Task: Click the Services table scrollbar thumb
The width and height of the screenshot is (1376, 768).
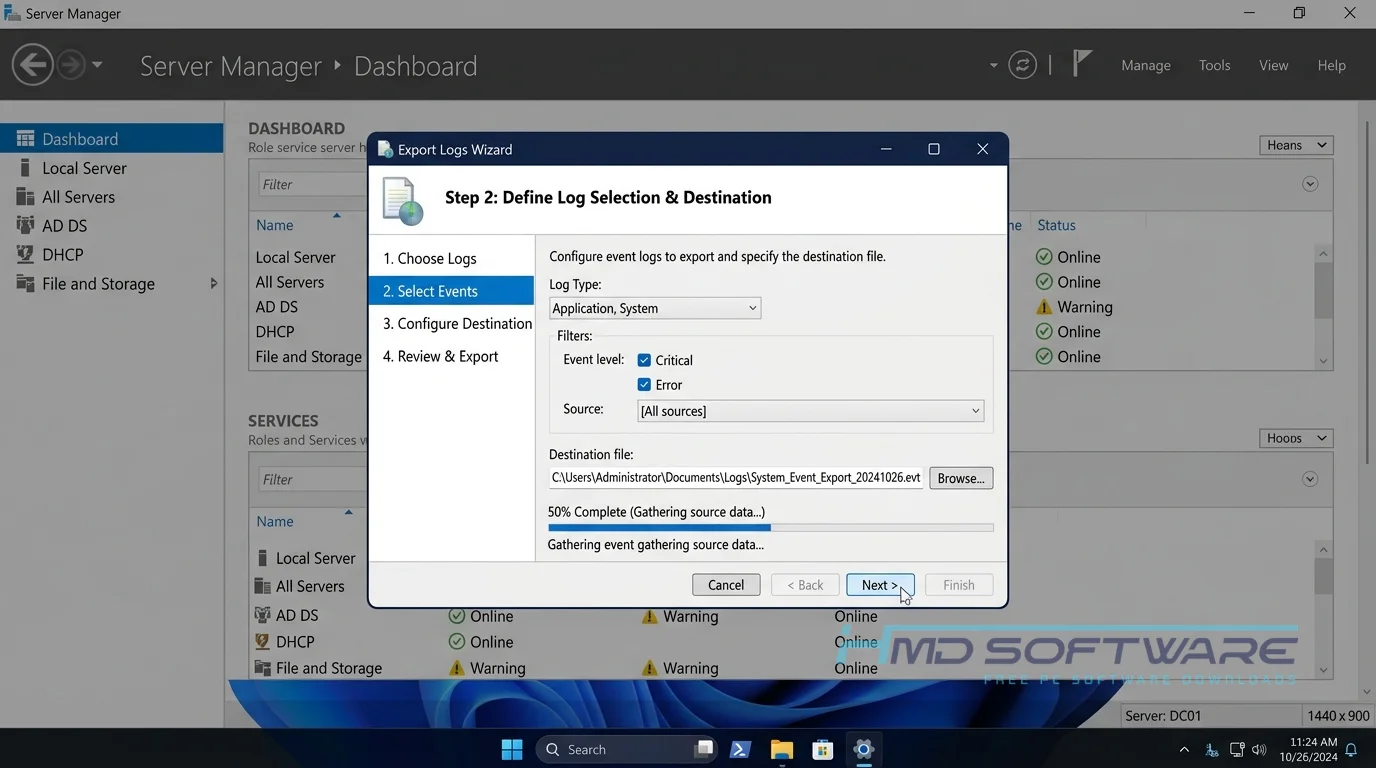Action: click(x=1323, y=577)
